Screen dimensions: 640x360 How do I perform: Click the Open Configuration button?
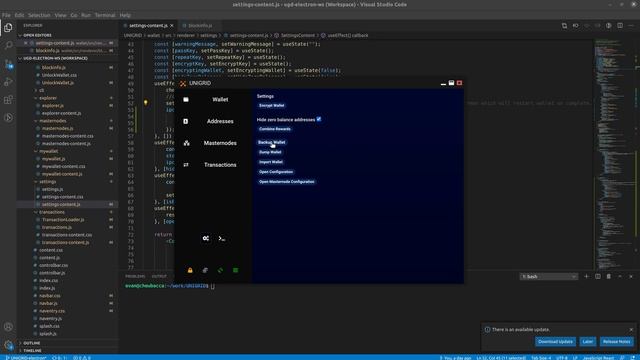tap(276, 172)
